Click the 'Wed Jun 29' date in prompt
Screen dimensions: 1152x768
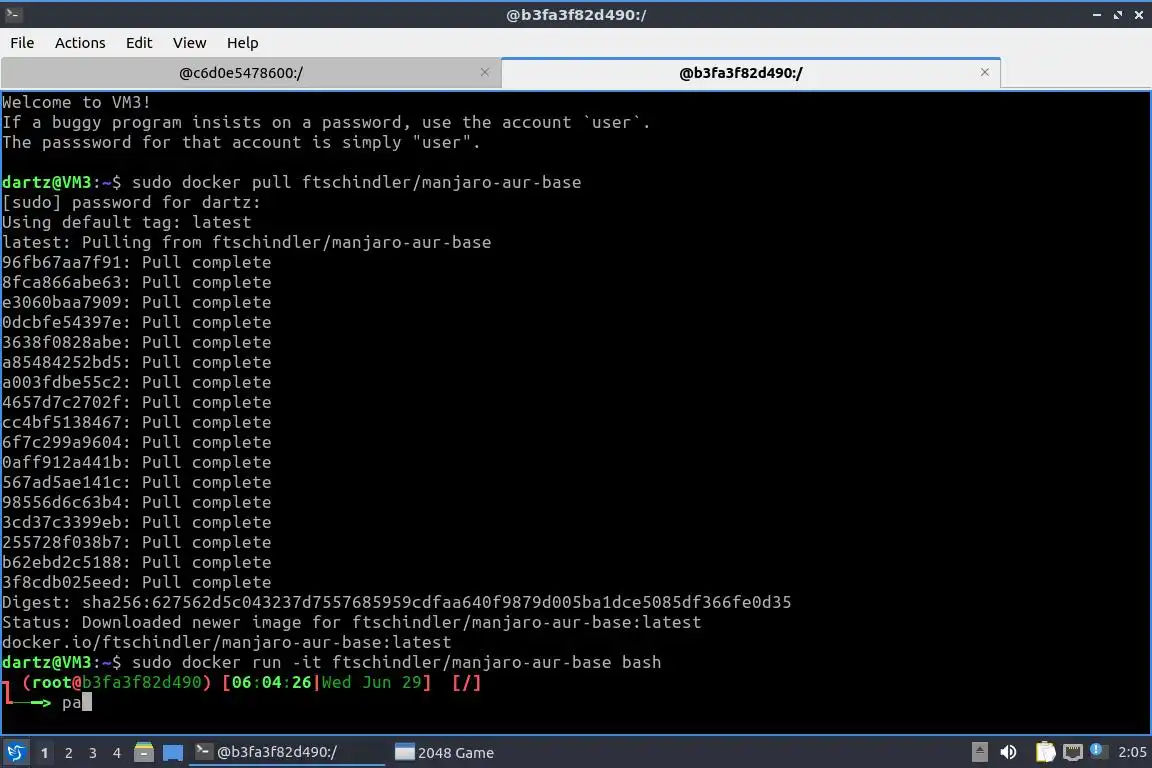coord(372,682)
